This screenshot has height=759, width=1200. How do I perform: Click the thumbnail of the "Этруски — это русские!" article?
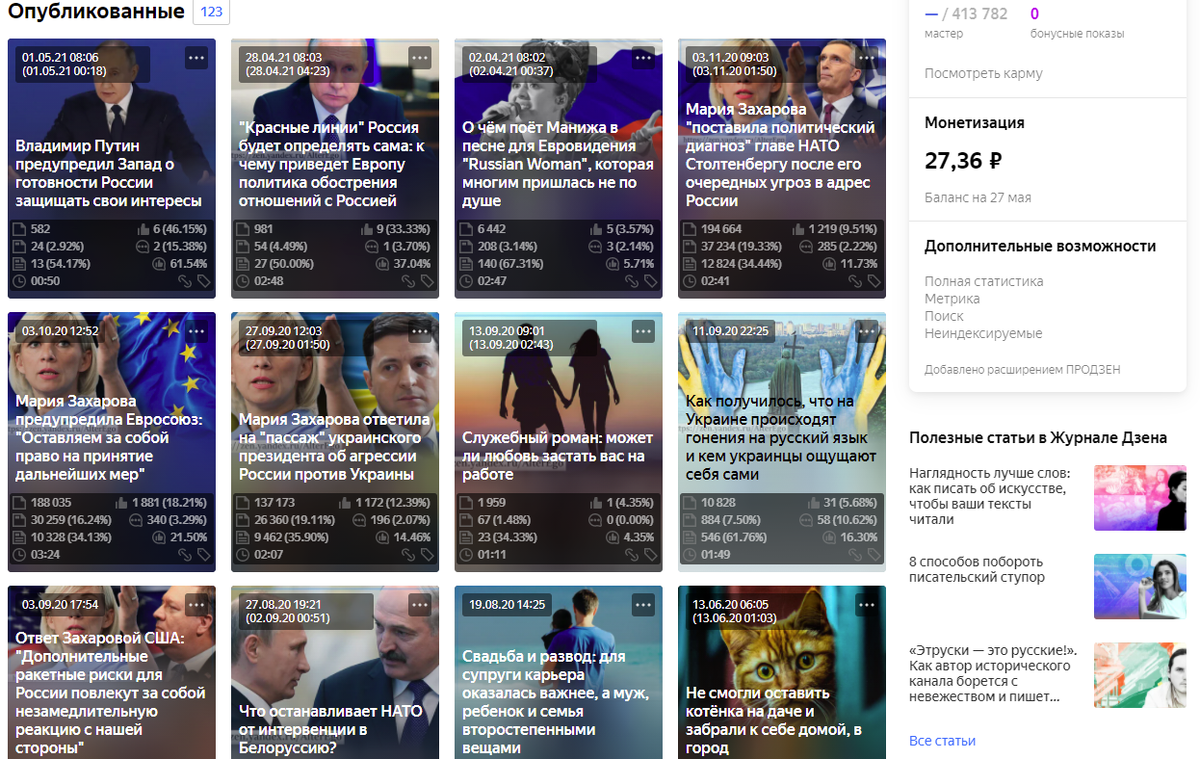1139,675
